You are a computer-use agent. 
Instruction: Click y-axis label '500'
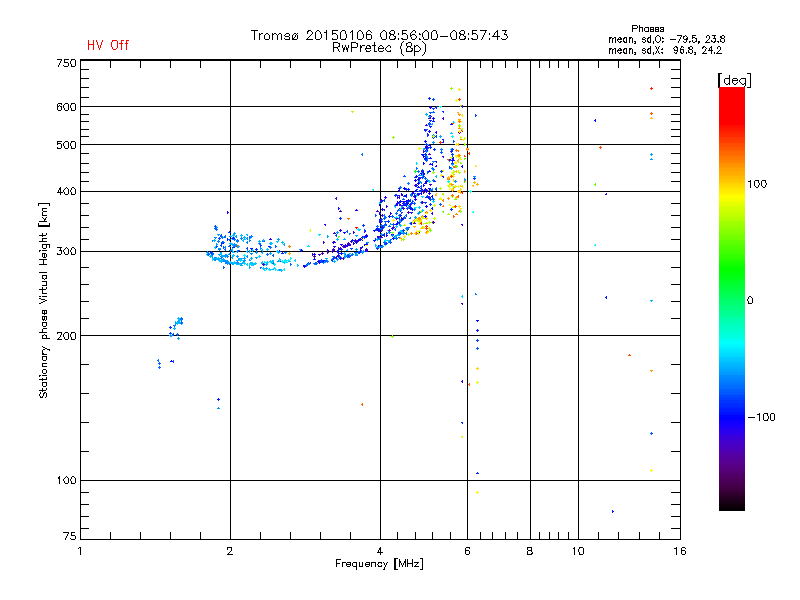coord(66,145)
